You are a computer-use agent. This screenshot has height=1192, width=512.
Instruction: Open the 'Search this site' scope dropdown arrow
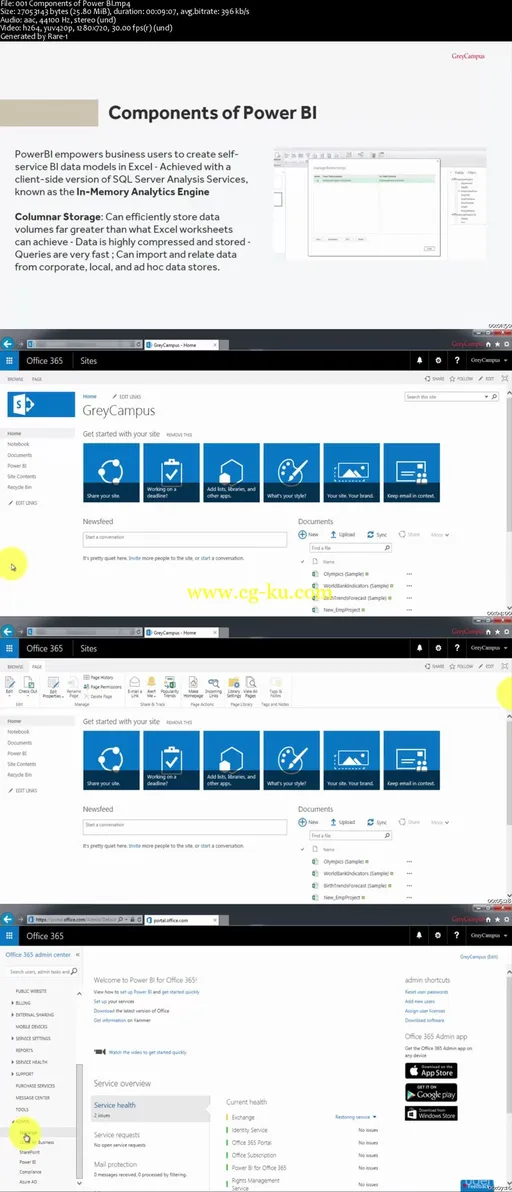click(486, 397)
